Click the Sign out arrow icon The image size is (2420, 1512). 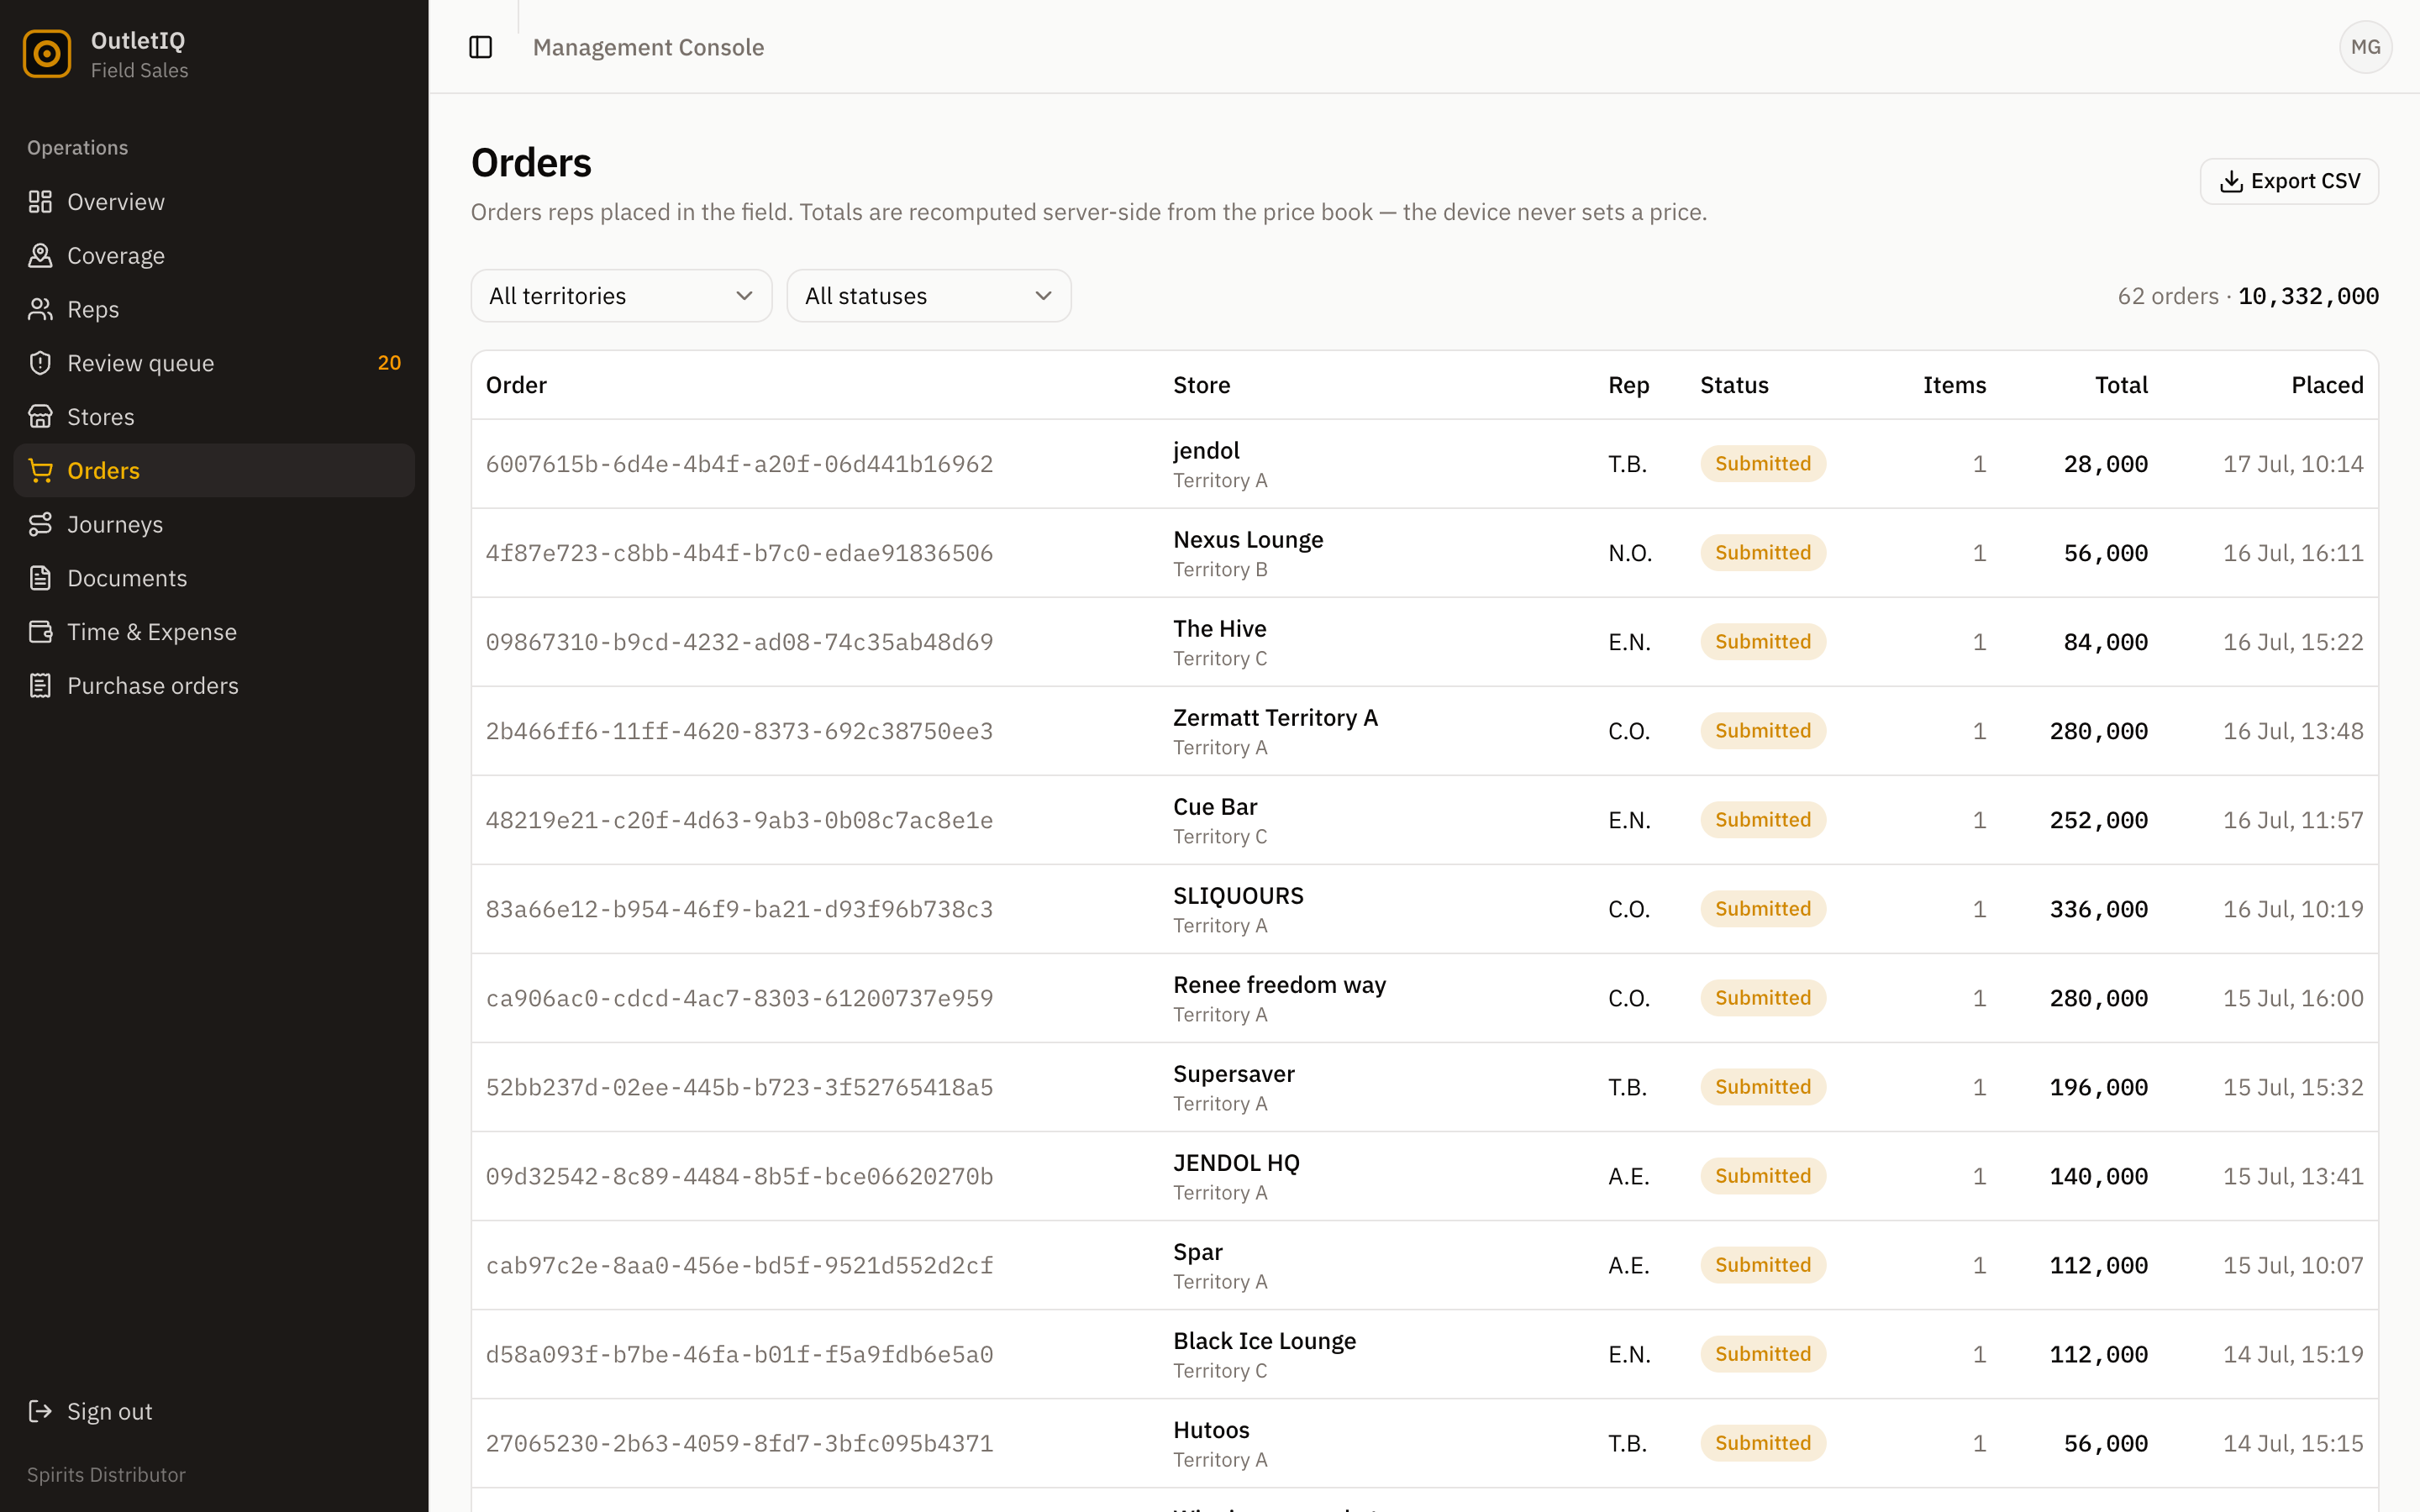pyautogui.click(x=40, y=1411)
